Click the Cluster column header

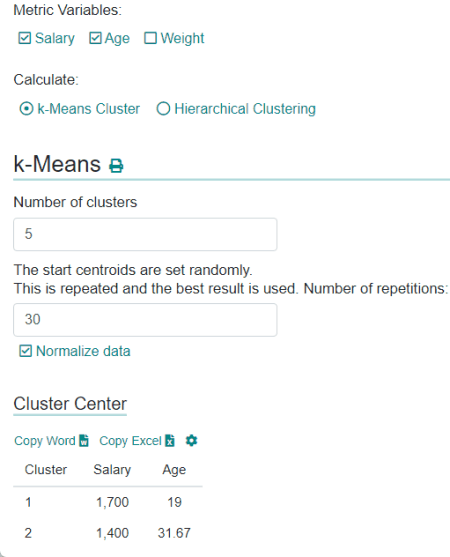point(46,470)
